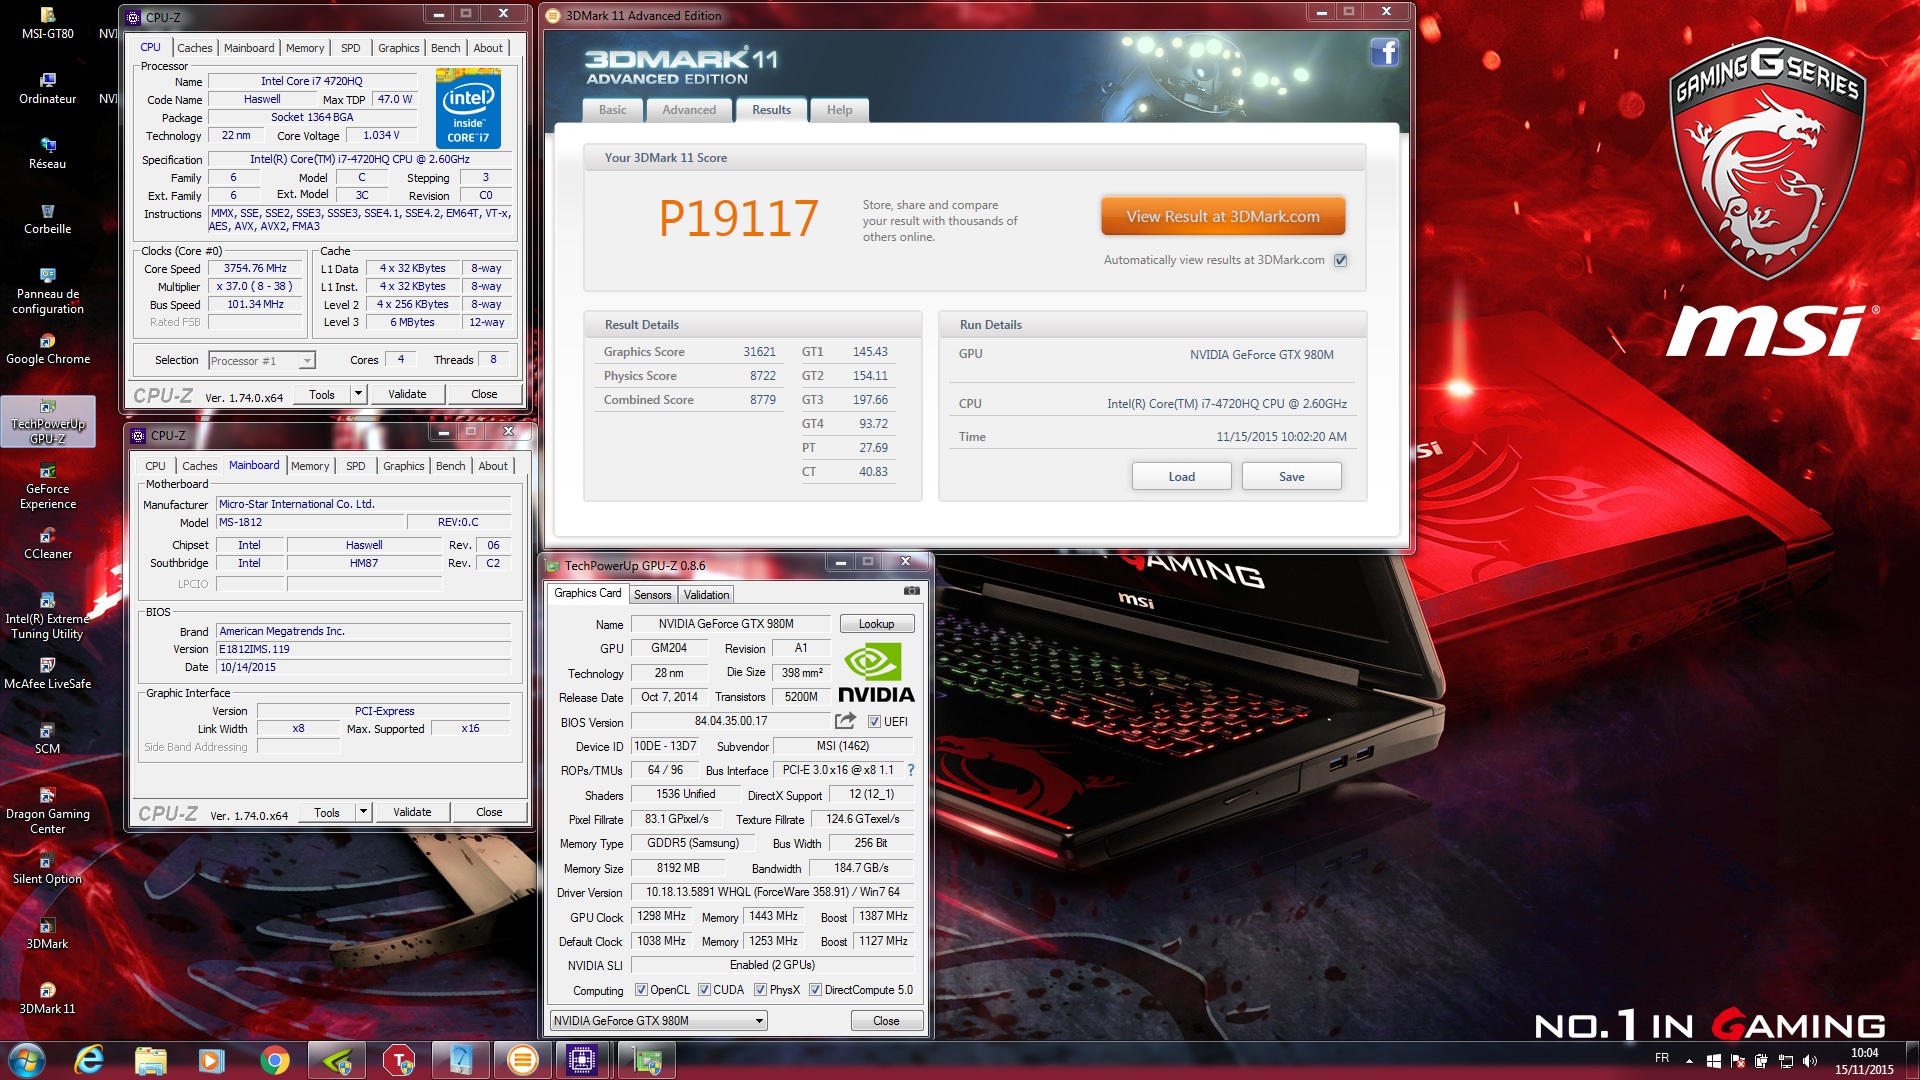Click the Bus Interface question mark in GPU-Z
Viewport: 1920px width, 1080px height.
[911, 770]
